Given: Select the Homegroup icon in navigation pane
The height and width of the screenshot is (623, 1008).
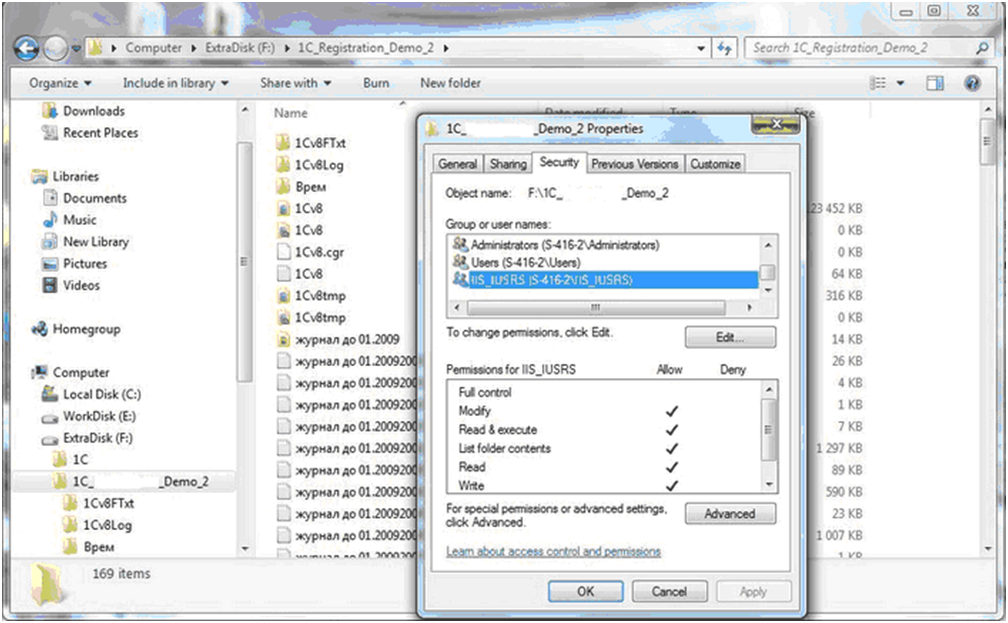Looking at the screenshot, I should pyautogui.click(x=40, y=329).
